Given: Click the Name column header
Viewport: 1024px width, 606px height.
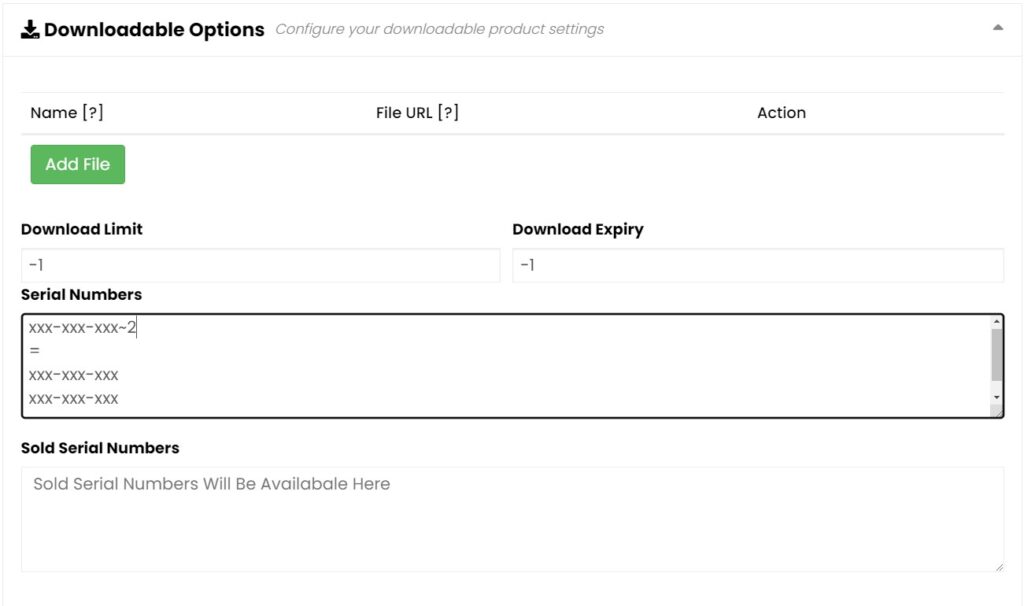Looking at the screenshot, I should point(54,112).
